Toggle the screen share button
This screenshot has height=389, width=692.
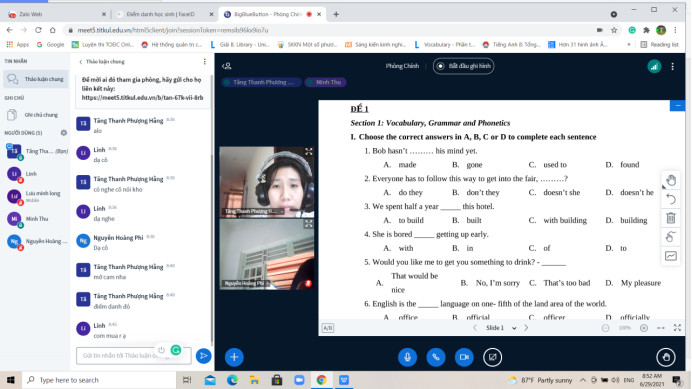(x=492, y=357)
